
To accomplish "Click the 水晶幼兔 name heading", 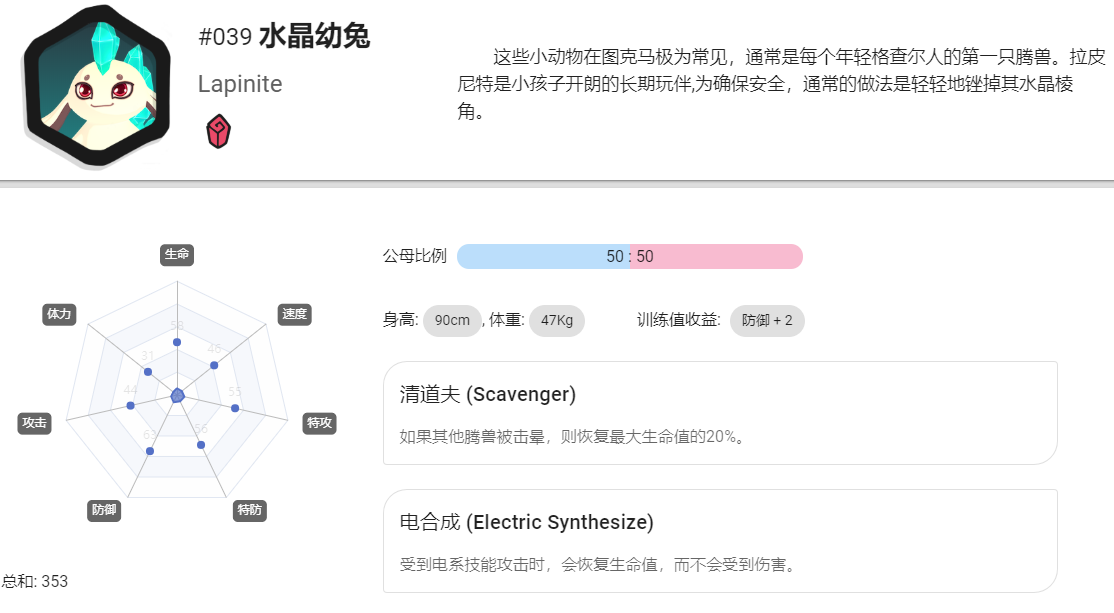I will pos(314,36).
